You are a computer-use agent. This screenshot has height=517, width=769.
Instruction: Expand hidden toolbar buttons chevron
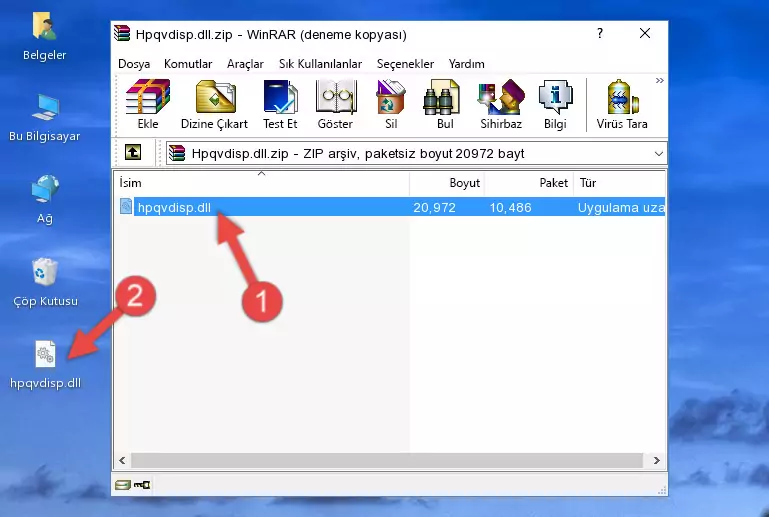660,80
